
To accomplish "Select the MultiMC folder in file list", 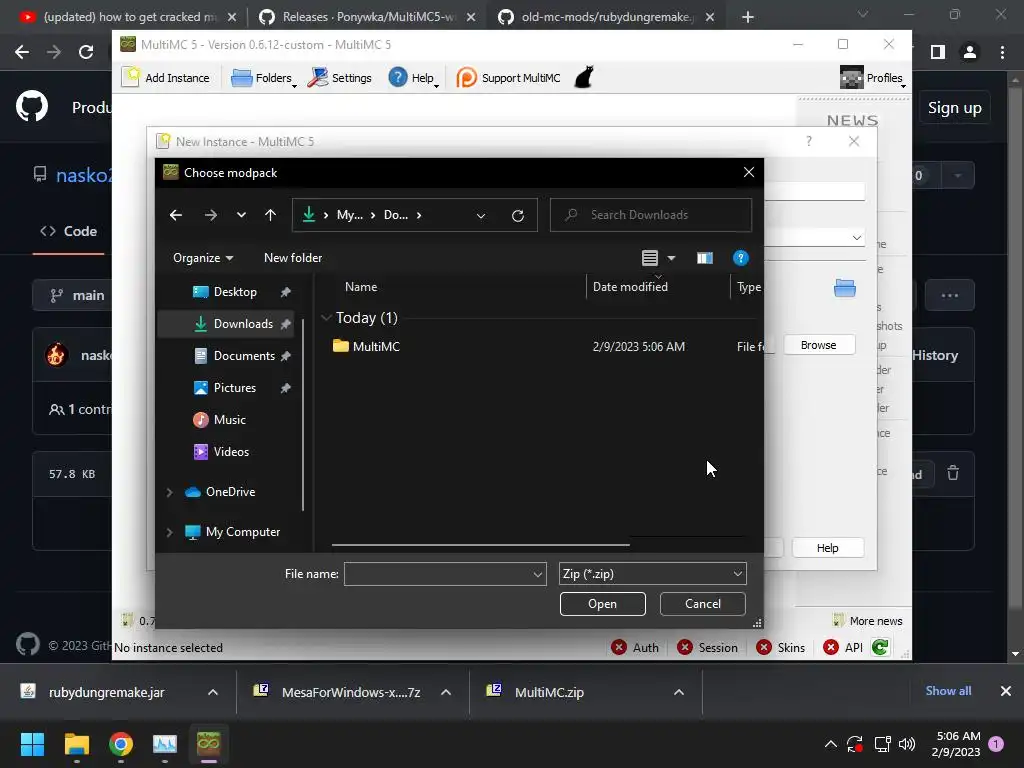I will (x=376, y=347).
